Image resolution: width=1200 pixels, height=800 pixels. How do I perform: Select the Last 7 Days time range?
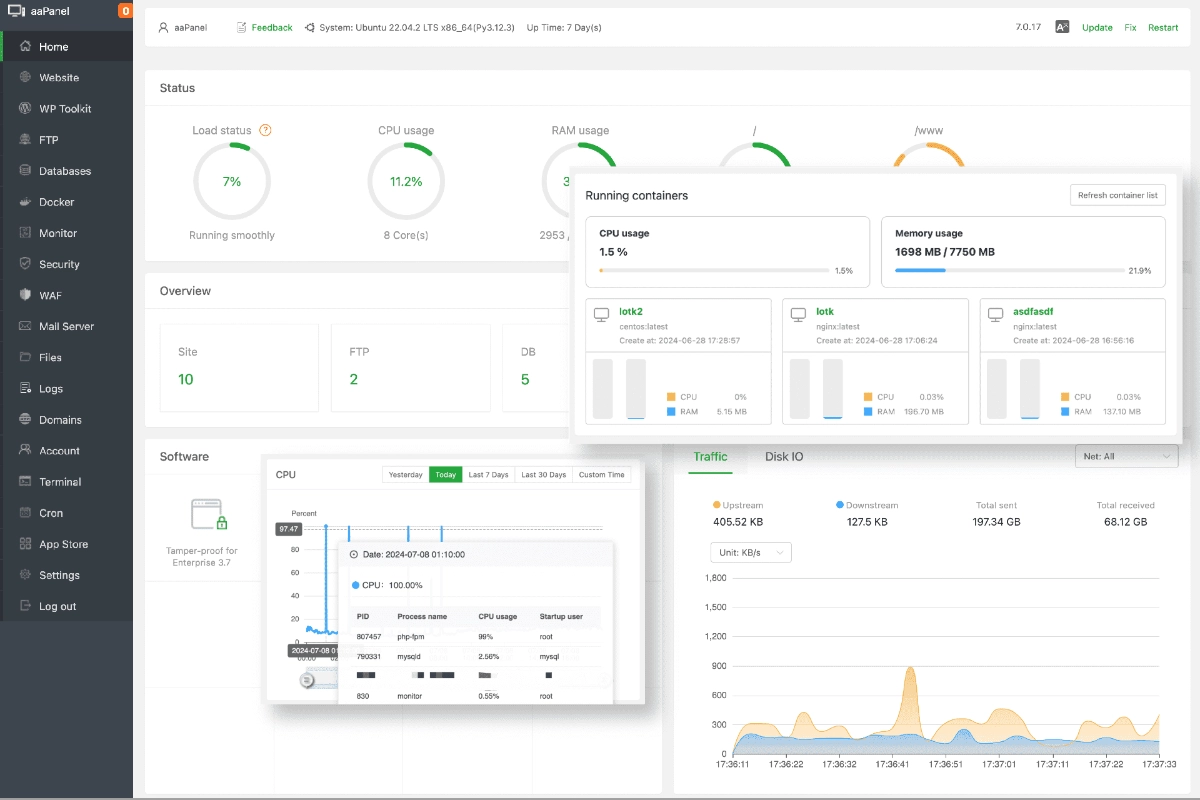pyautogui.click(x=488, y=475)
